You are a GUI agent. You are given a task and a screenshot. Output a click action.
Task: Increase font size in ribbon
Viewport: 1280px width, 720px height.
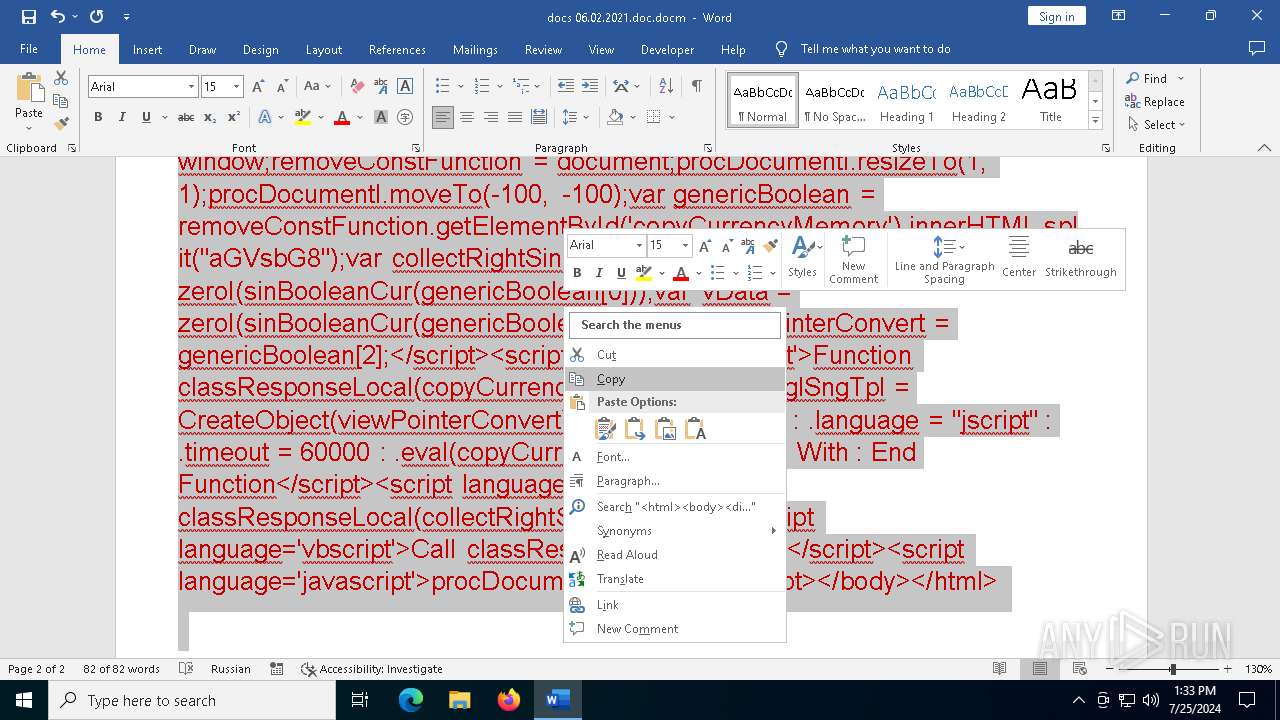pyautogui.click(x=258, y=87)
